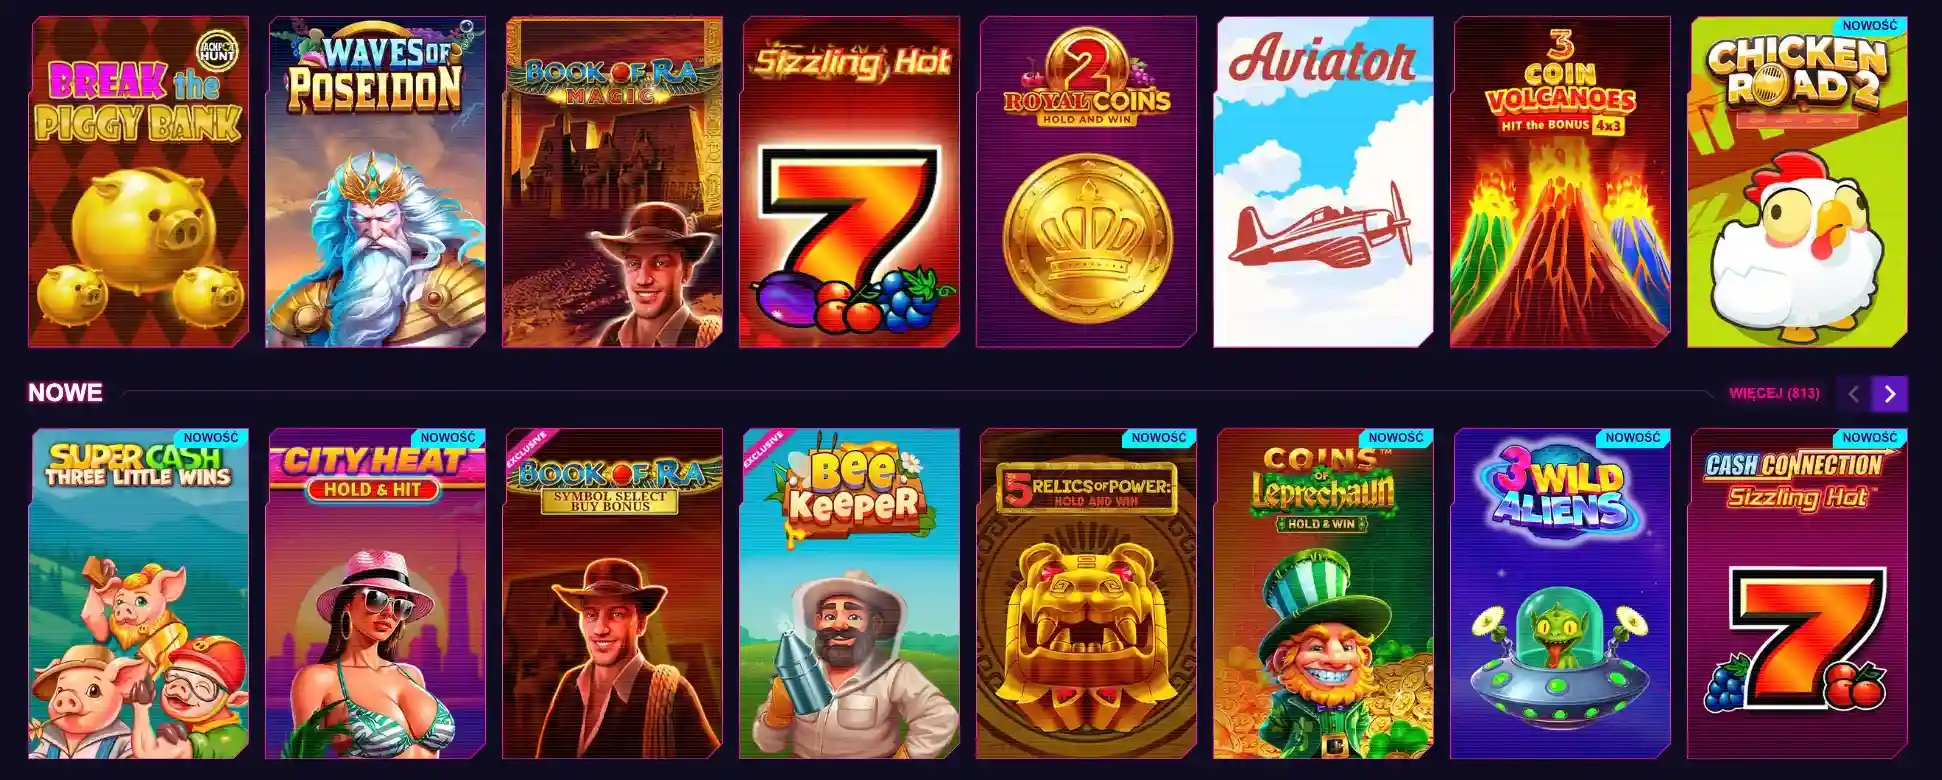1942x780 pixels.
Task: Click the next arrow in Nowe section
Action: click(x=1890, y=394)
